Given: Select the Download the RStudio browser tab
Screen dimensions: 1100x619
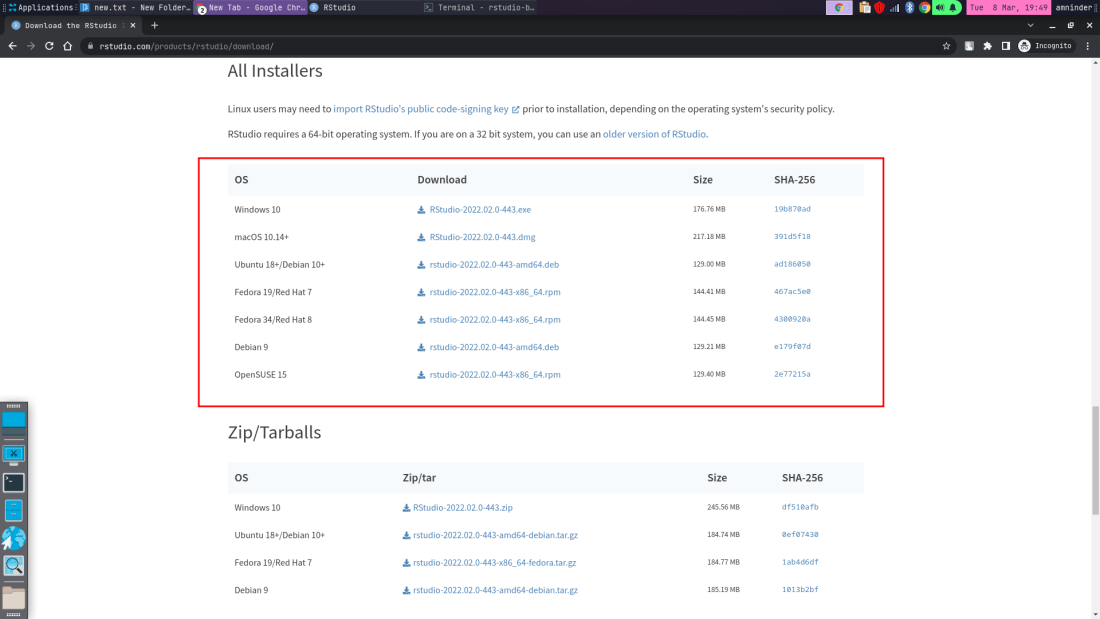Looking at the screenshot, I should pos(73,25).
